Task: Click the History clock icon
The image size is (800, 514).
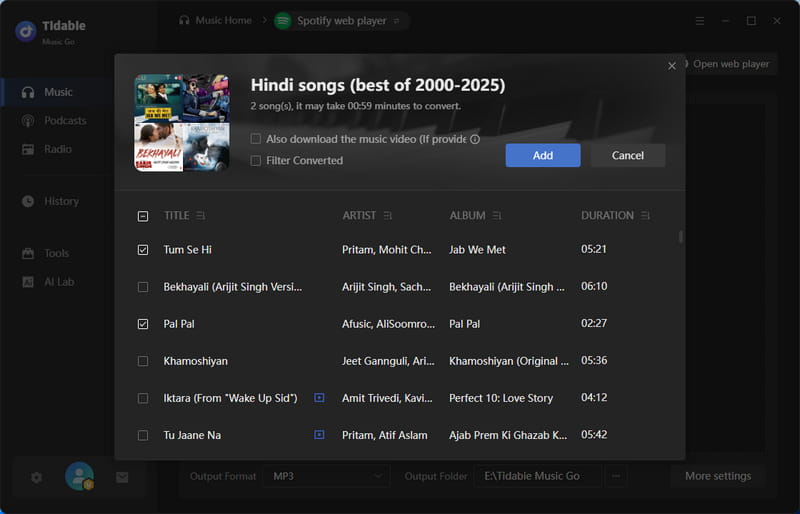Action: click(28, 201)
